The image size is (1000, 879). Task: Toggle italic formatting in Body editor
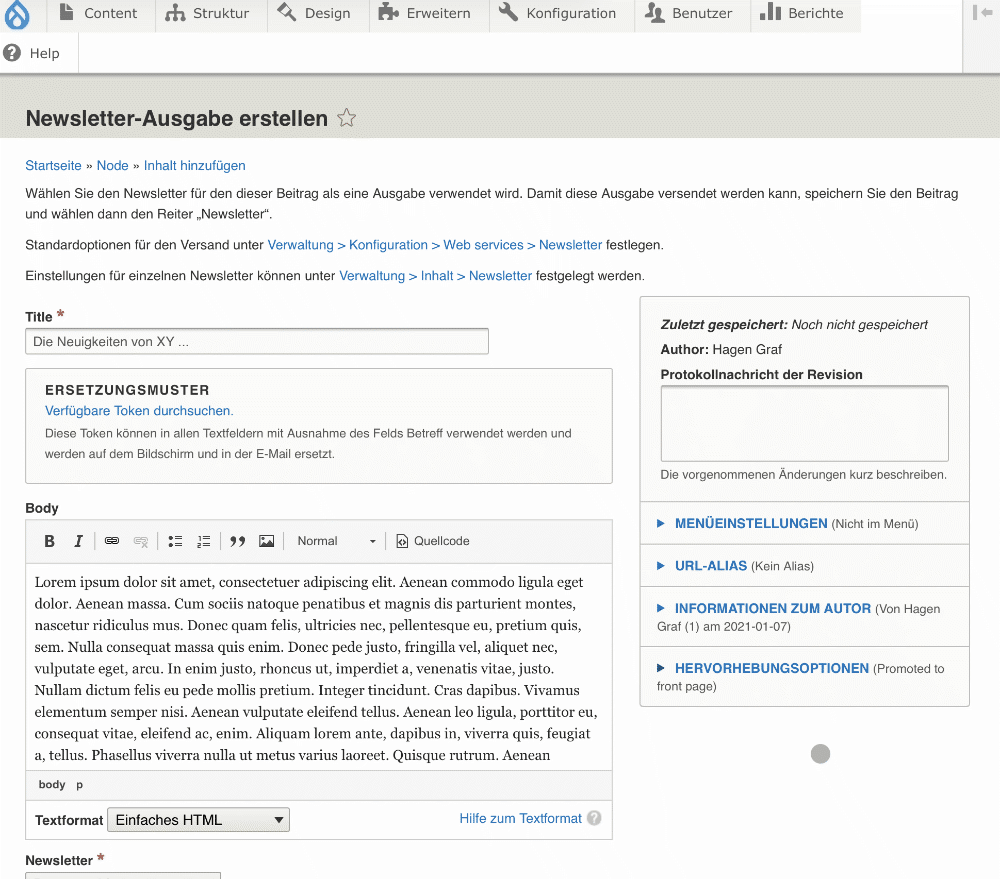click(78, 541)
